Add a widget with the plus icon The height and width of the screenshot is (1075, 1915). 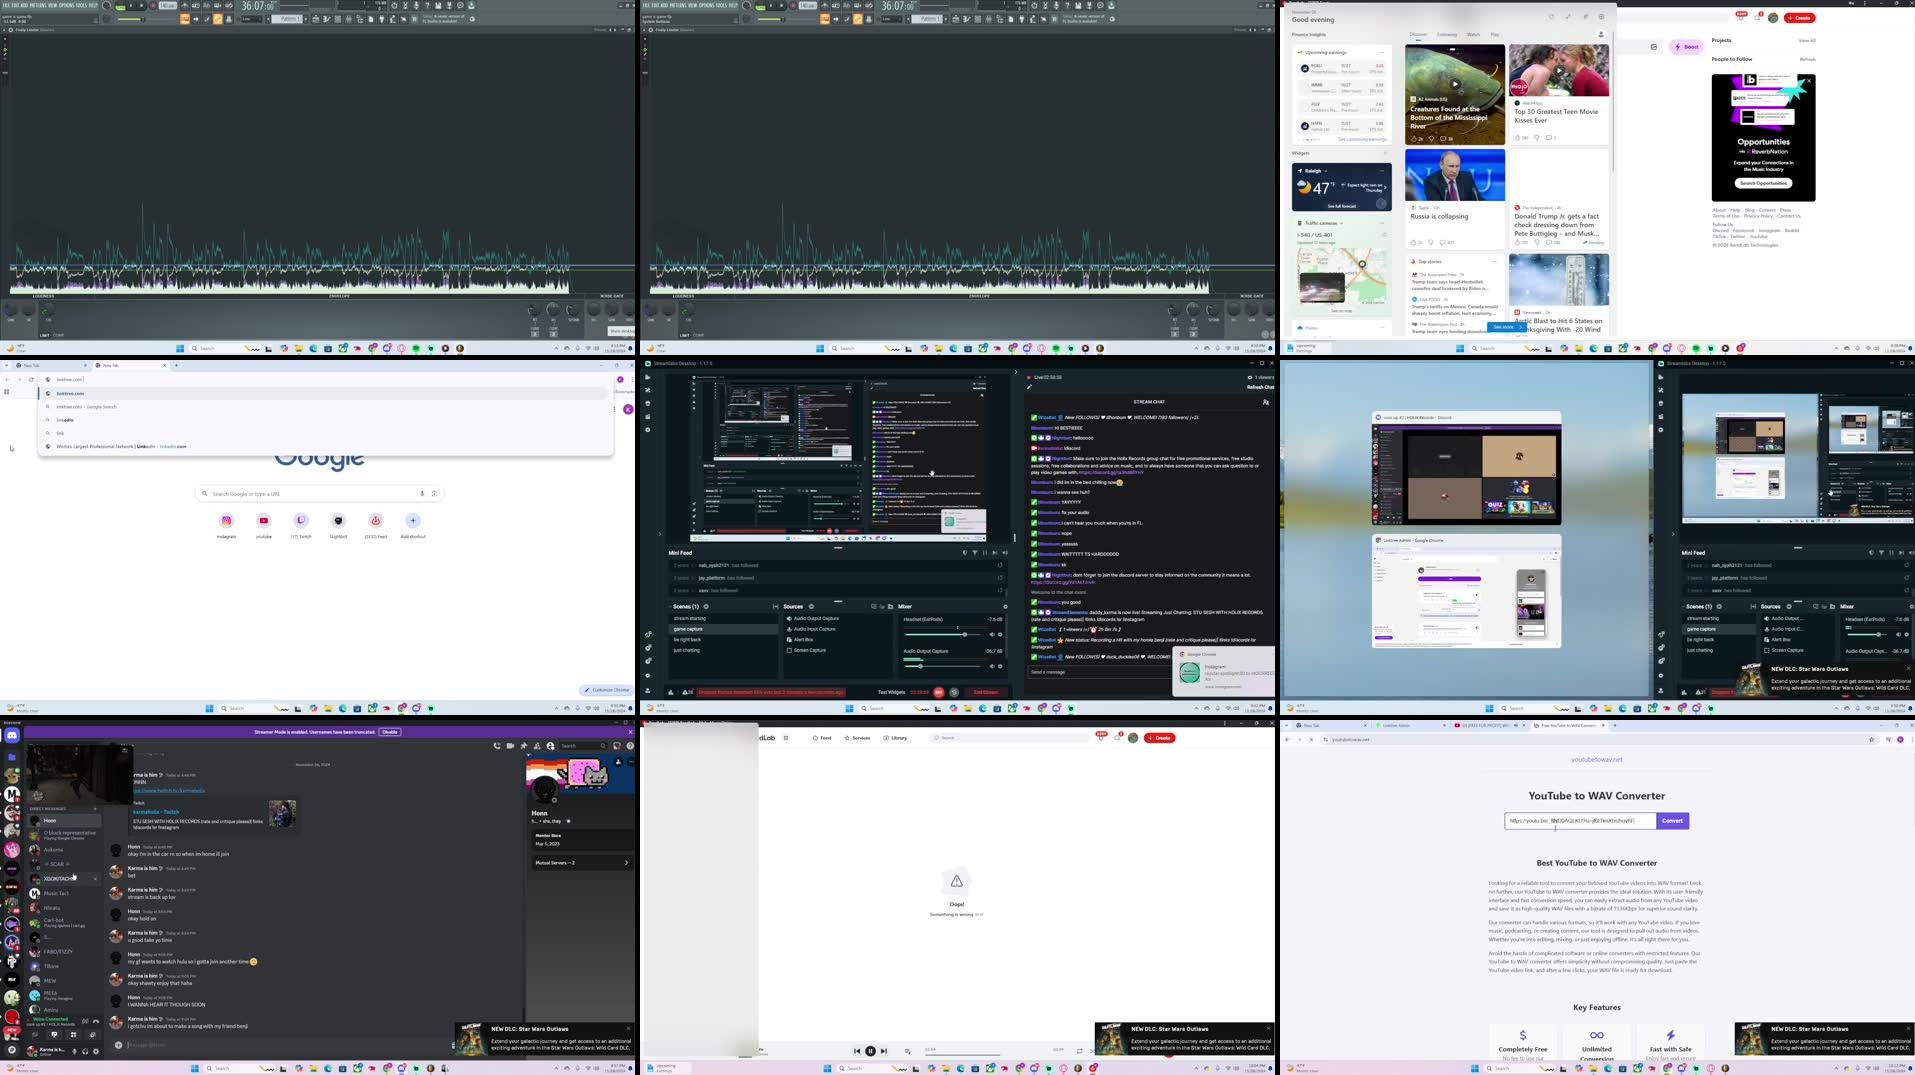coord(1385,153)
